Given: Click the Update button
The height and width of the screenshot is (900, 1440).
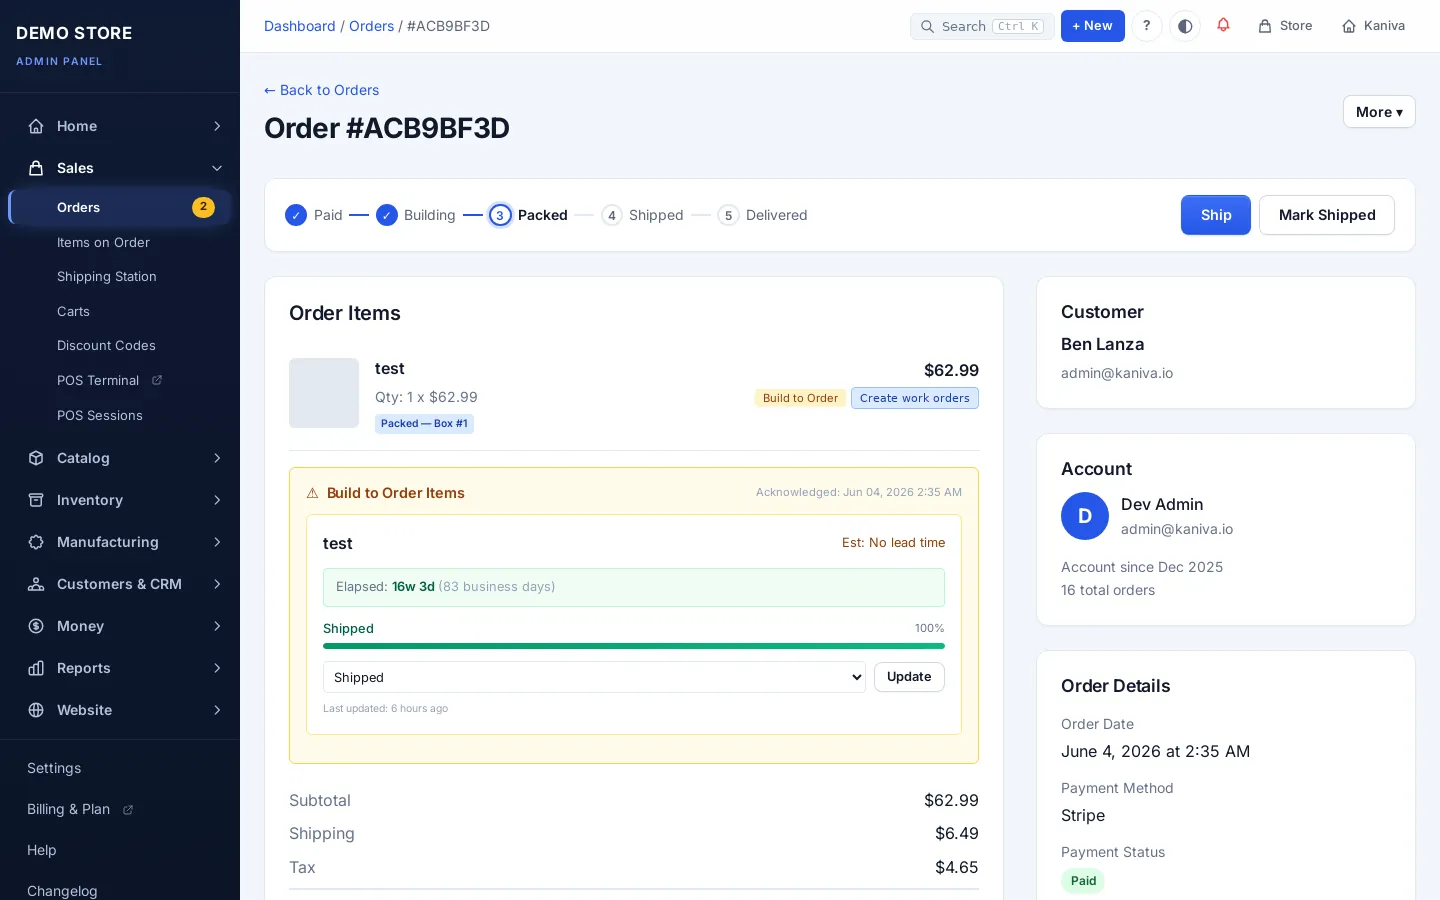Looking at the screenshot, I should point(909,677).
